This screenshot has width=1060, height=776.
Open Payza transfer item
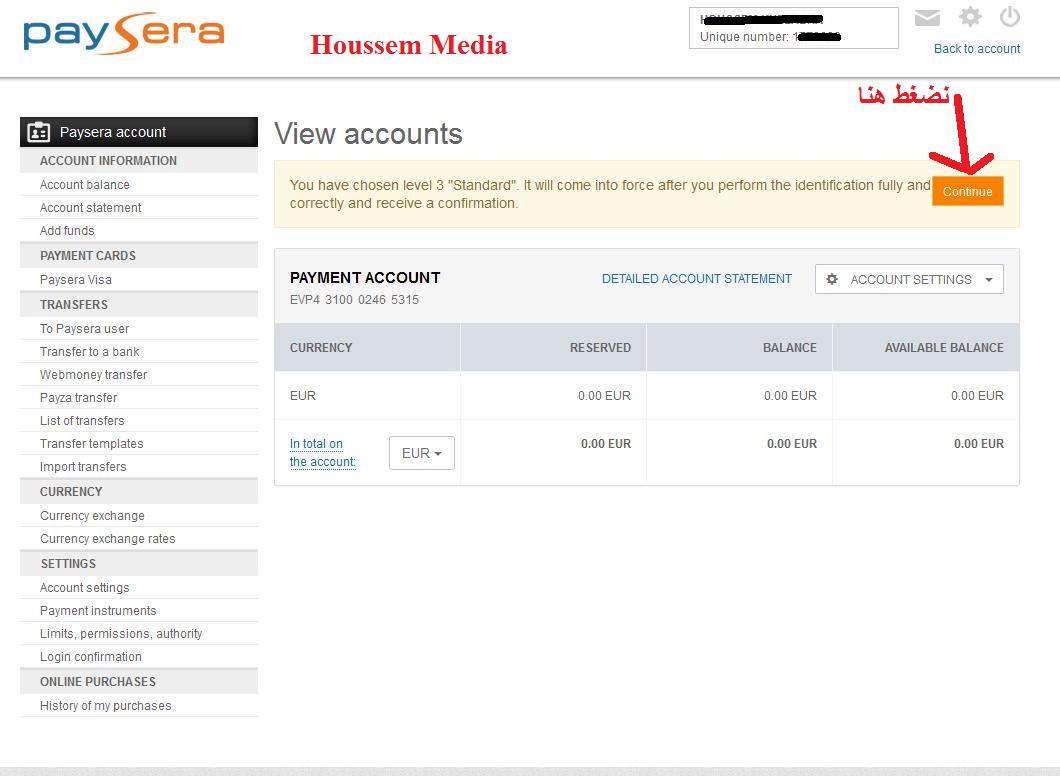(x=78, y=397)
